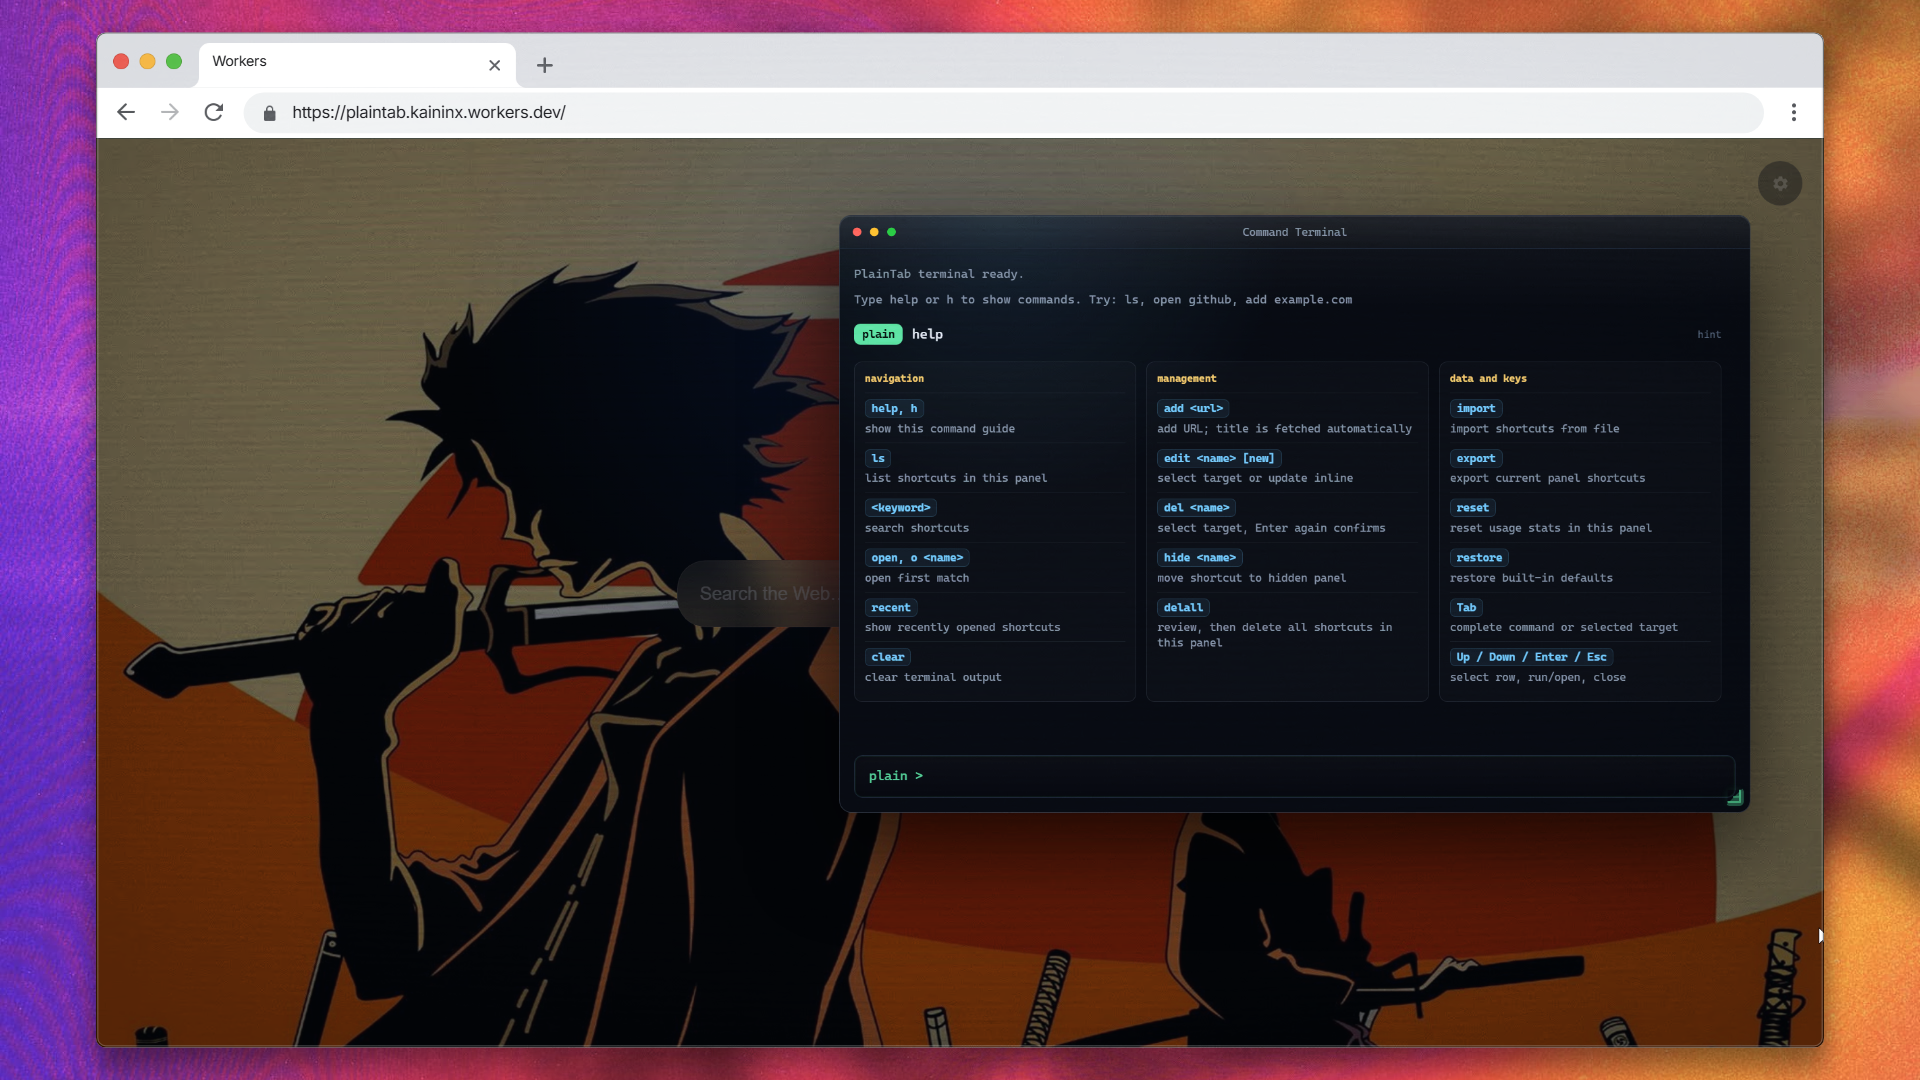Screen dimensions: 1920x1080
Task: Open the settings gear icon on the page
Action: (1780, 184)
